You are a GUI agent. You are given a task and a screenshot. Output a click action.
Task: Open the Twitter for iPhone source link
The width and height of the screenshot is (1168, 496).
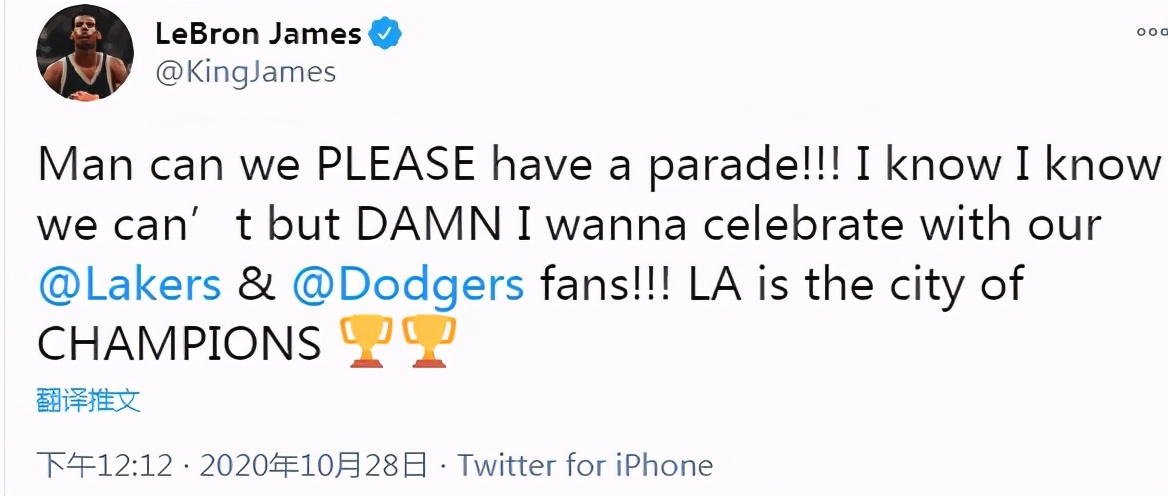[585, 465]
